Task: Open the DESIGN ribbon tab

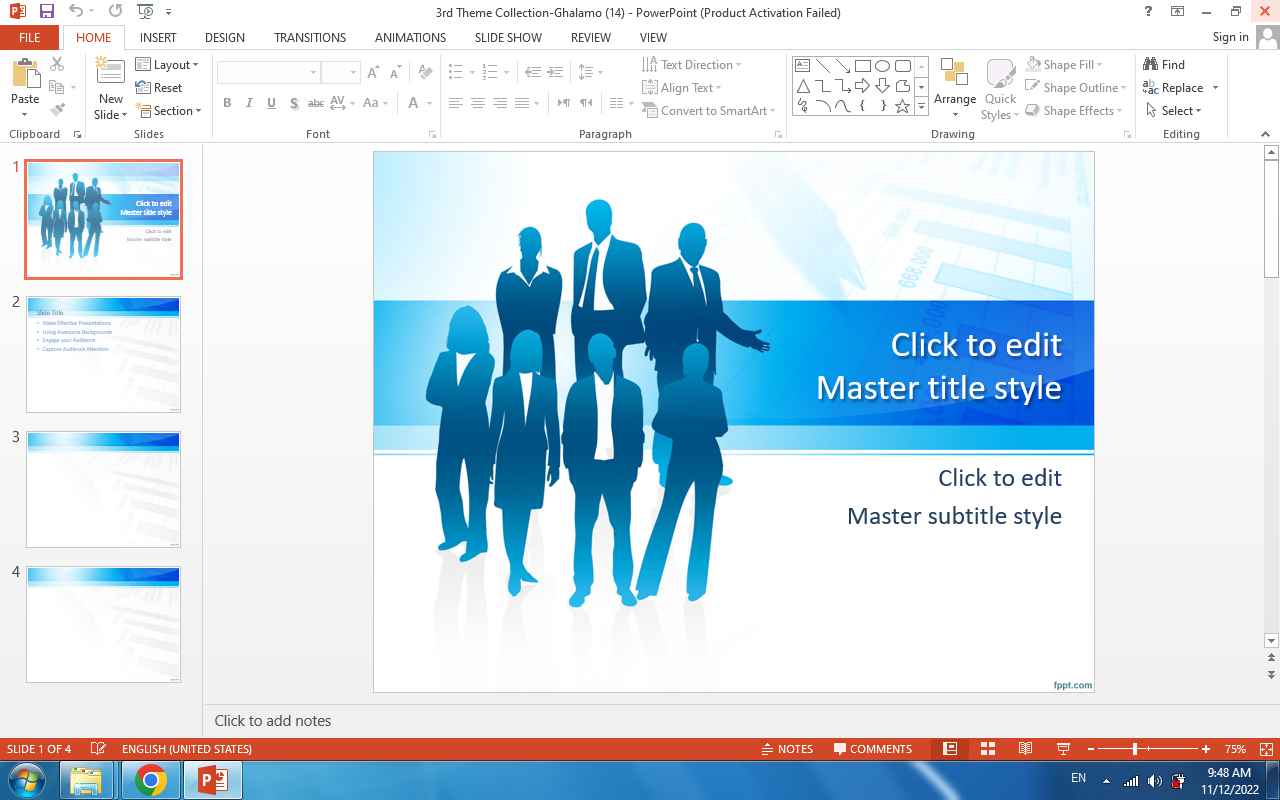Action: pos(224,37)
